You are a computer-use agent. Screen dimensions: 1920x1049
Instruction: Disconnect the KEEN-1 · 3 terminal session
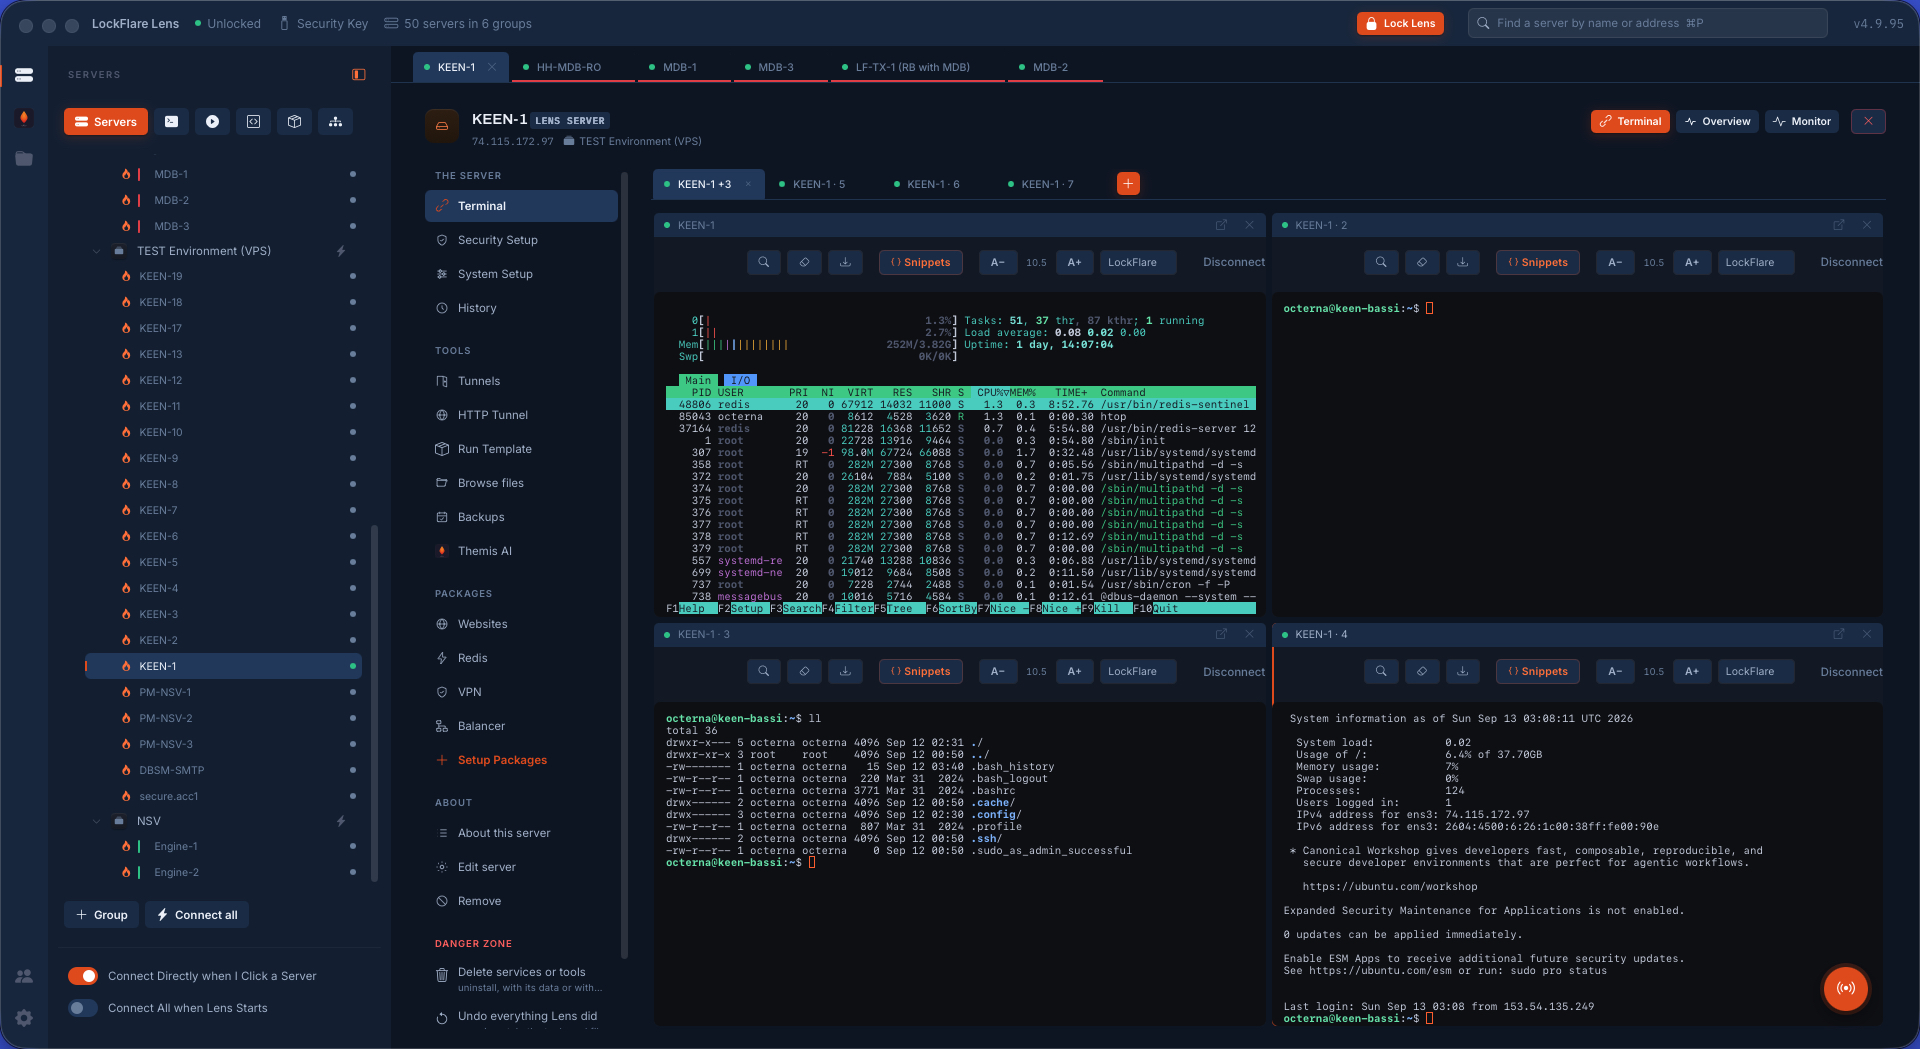(1233, 671)
